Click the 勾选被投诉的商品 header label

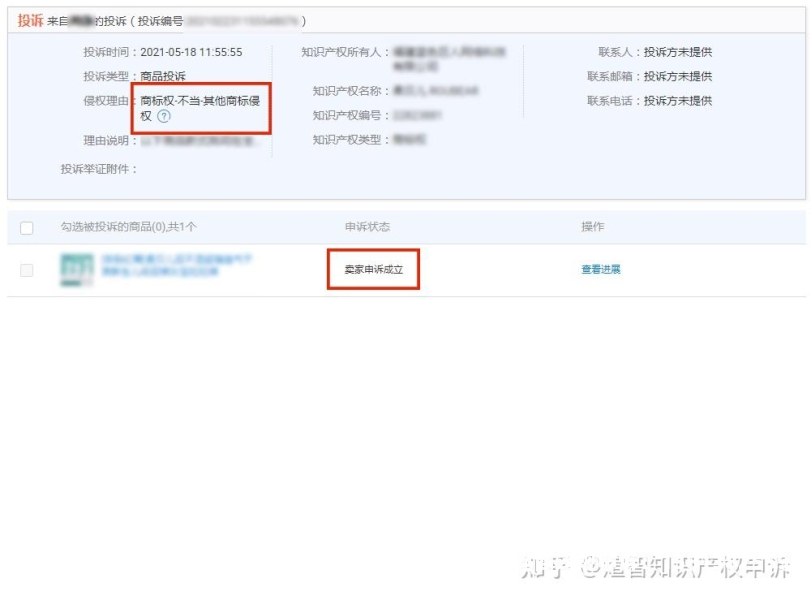[x=128, y=227]
